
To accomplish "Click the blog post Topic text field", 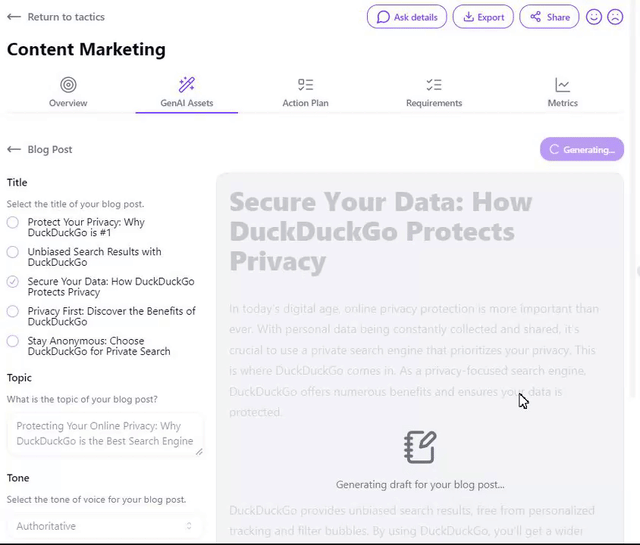I will pyautogui.click(x=104, y=434).
